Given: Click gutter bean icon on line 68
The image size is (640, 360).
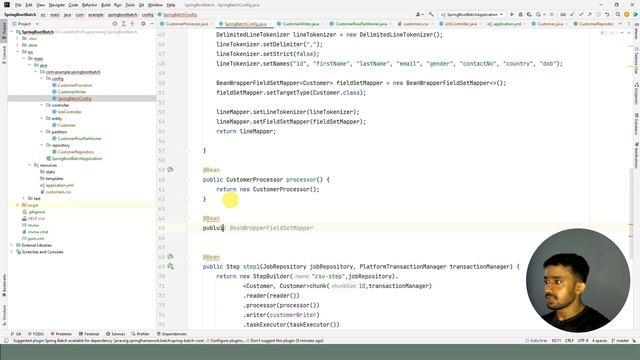Looking at the screenshot, I should [x=170, y=256].
